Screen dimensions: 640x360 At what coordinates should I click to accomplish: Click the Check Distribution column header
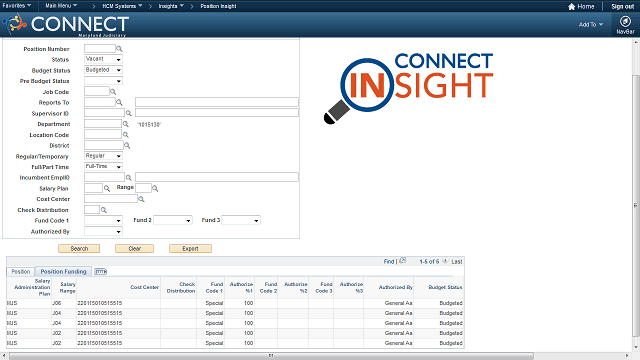[181, 287]
